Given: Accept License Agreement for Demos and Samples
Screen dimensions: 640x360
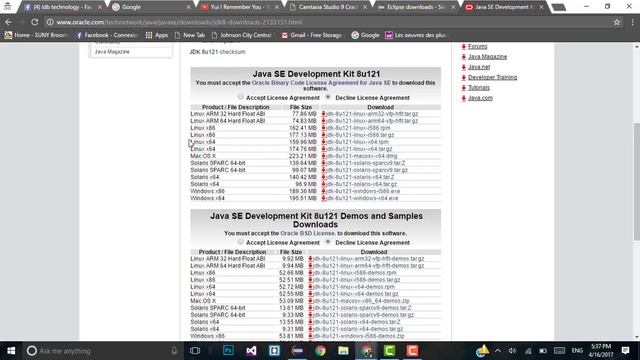Looking at the screenshot, I should click(240, 242).
